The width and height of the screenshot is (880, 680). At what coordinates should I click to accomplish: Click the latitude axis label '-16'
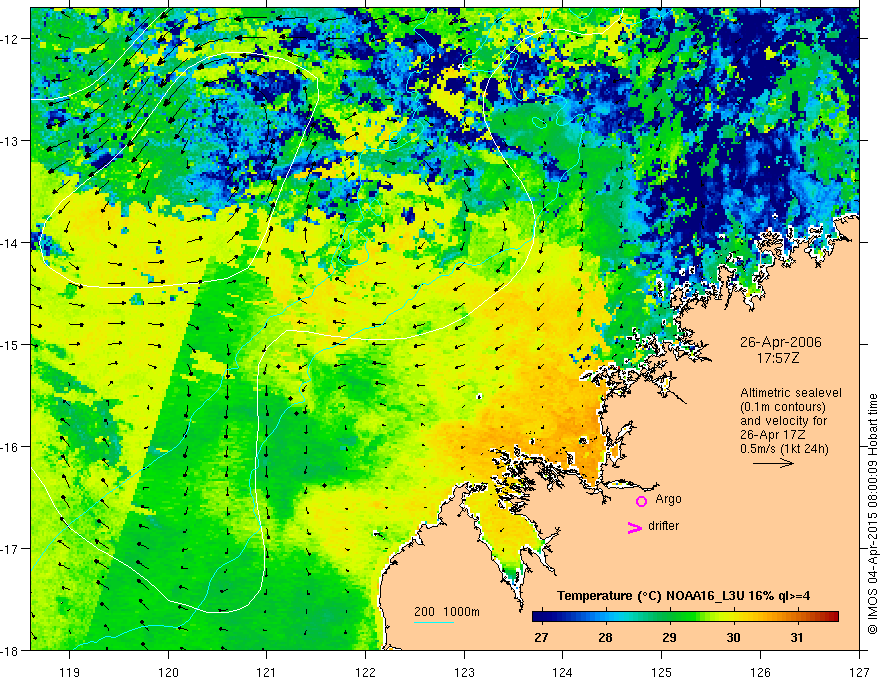click(12, 447)
